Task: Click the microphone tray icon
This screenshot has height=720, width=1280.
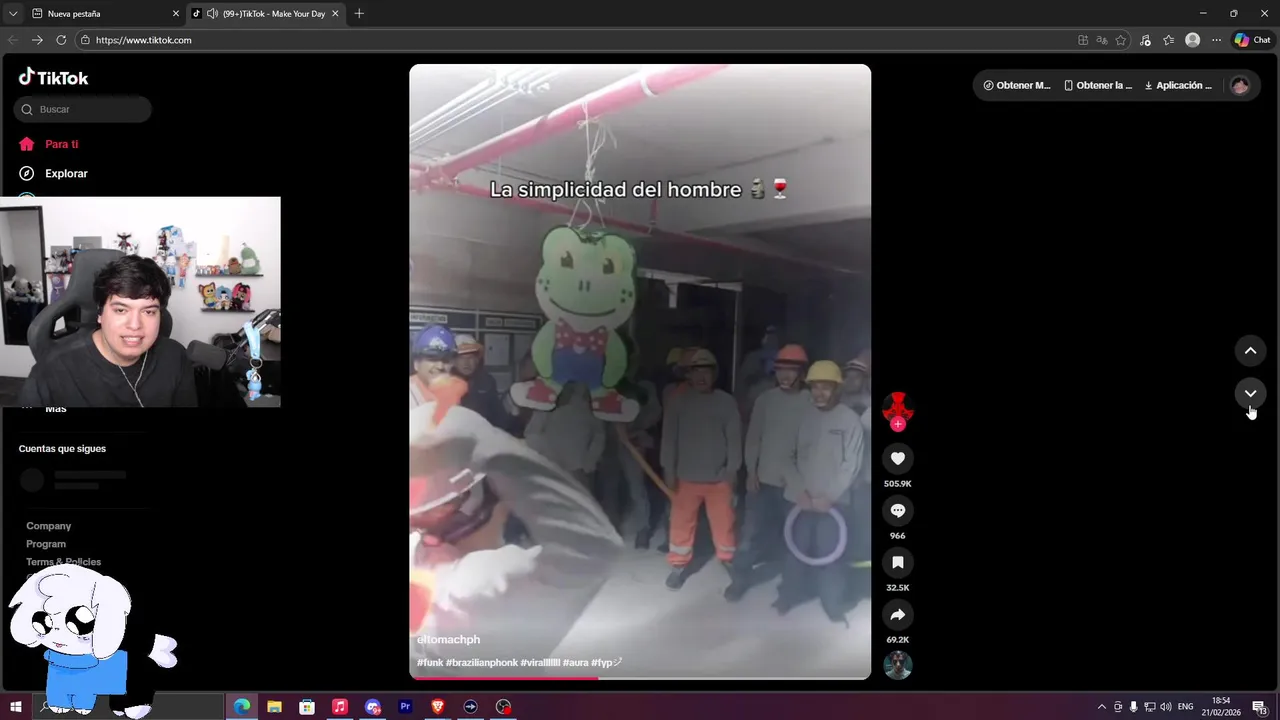Action: [1133, 707]
